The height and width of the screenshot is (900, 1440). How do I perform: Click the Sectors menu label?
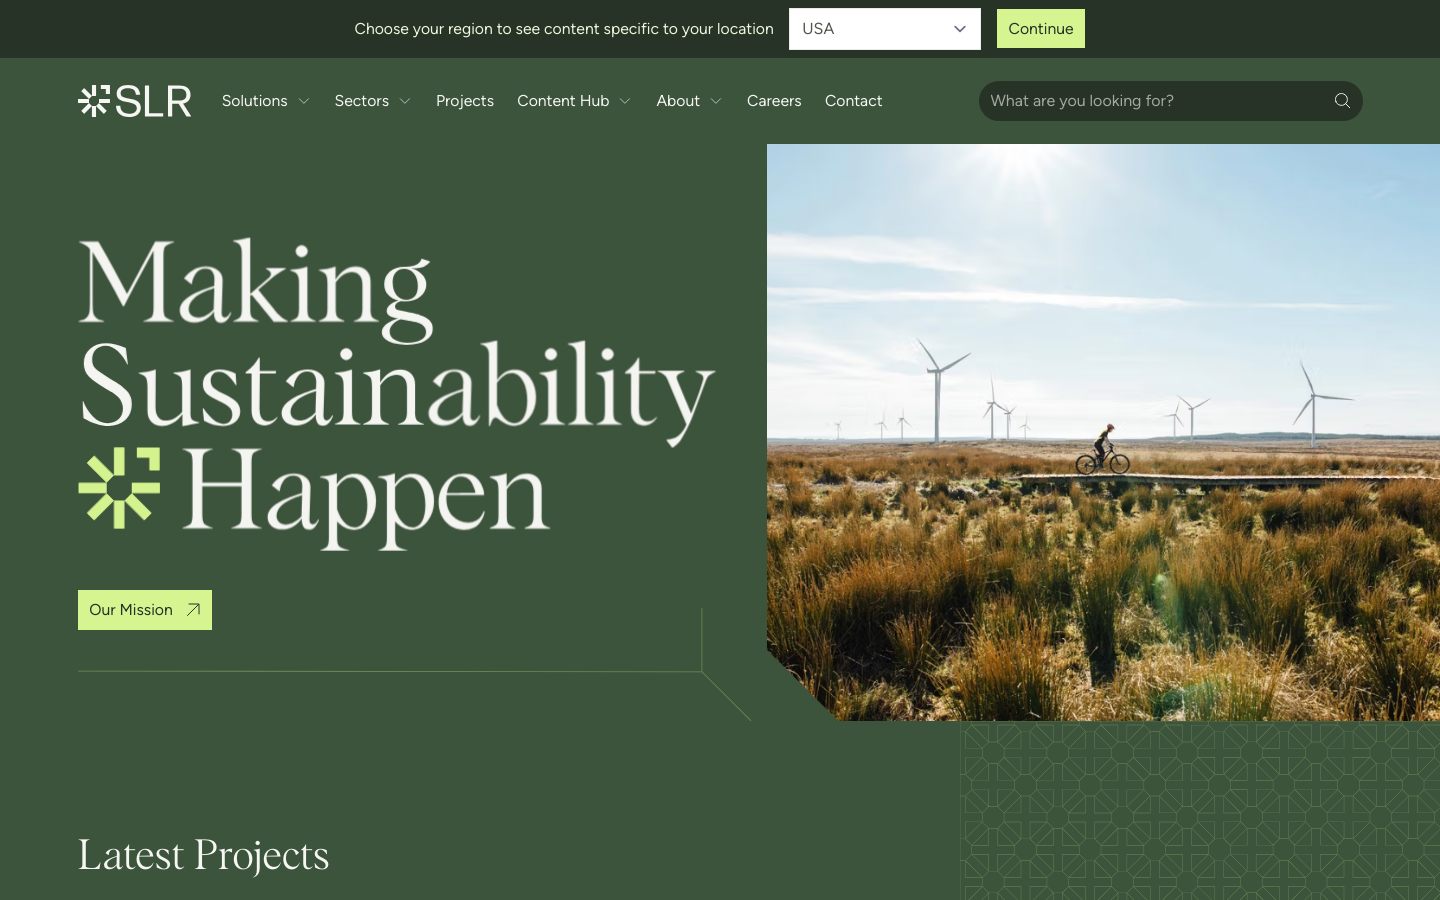(x=361, y=101)
